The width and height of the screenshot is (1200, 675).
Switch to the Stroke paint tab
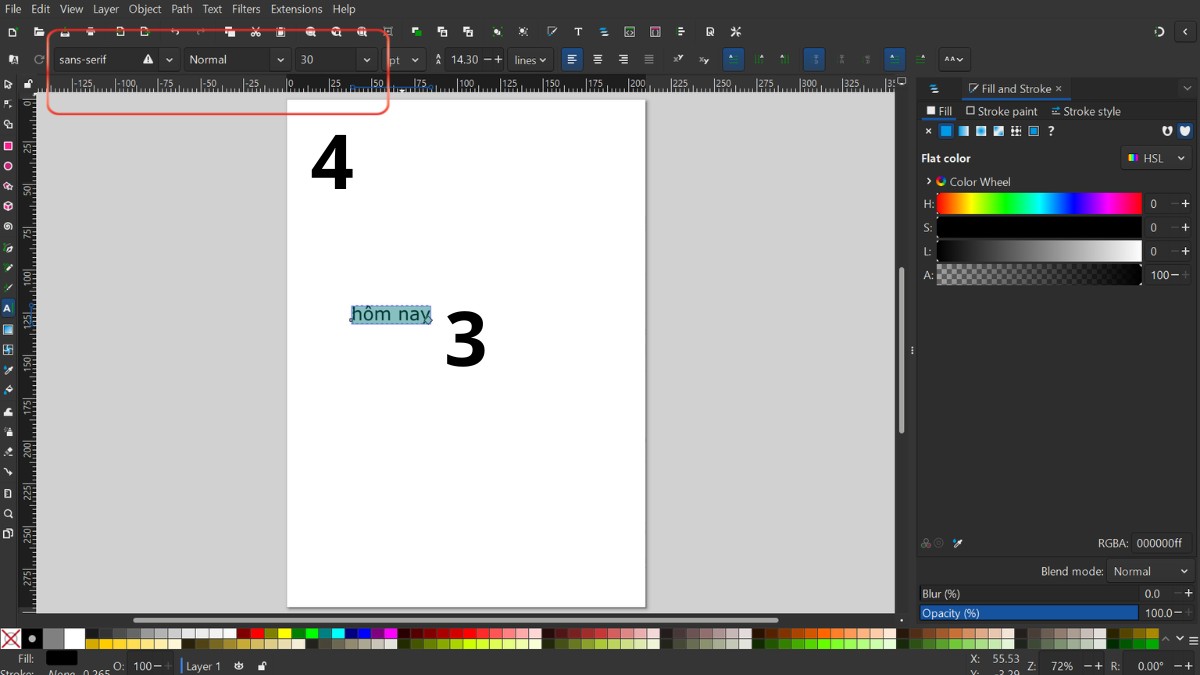(x=1003, y=111)
